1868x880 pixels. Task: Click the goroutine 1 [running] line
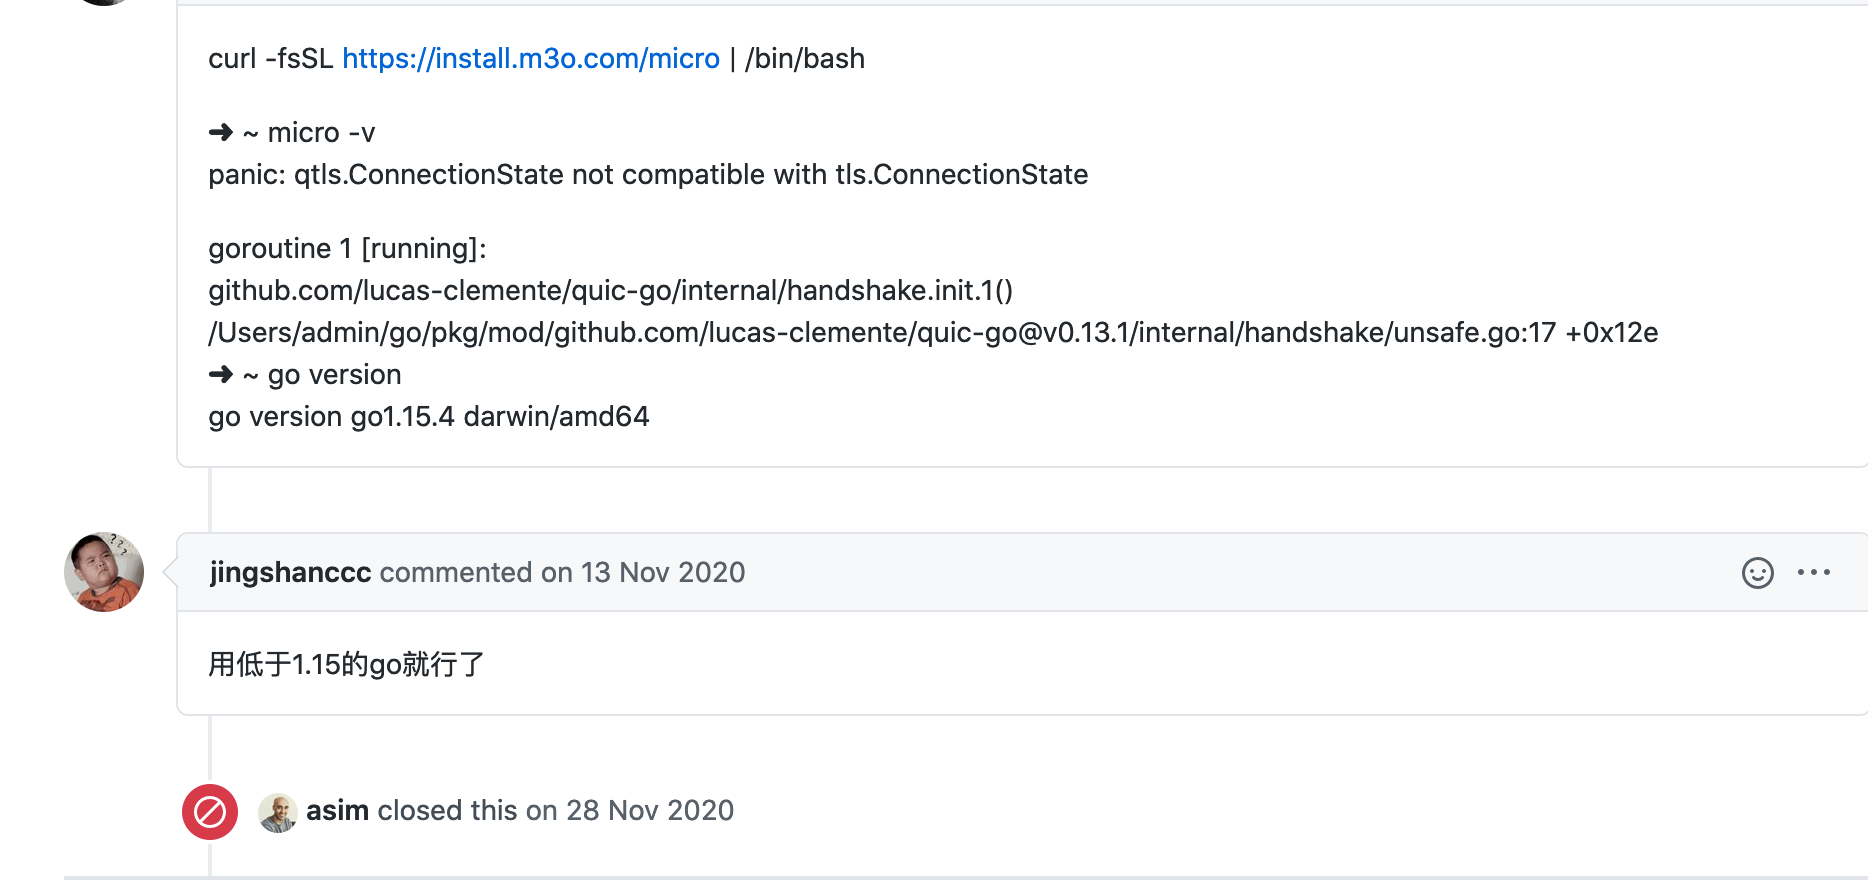pyautogui.click(x=347, y=249)
